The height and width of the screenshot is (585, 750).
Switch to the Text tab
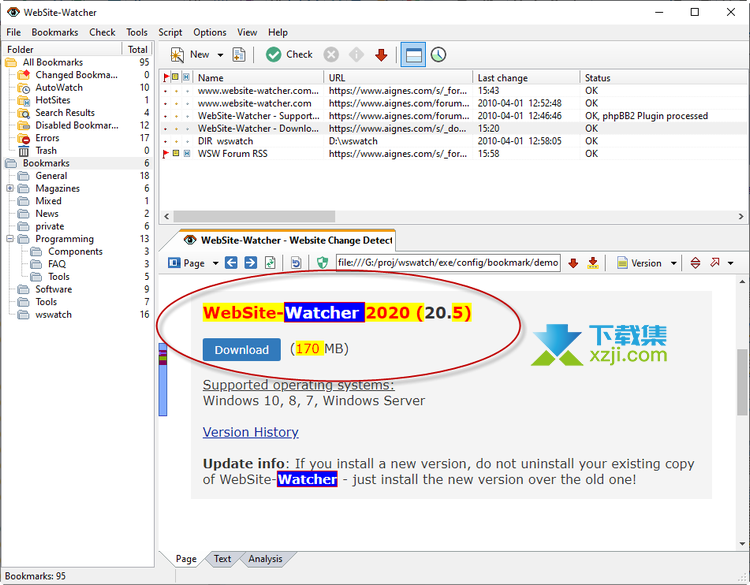222,559
